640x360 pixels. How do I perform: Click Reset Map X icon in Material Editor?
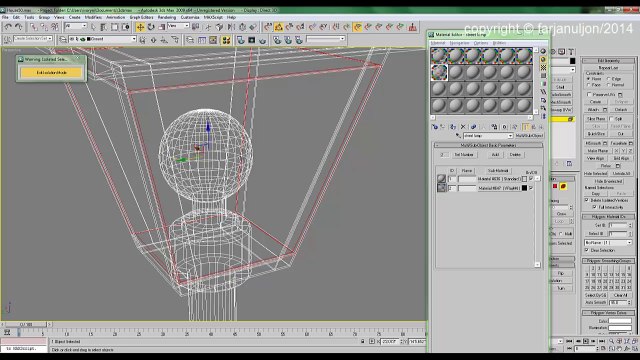click(463, 127)
